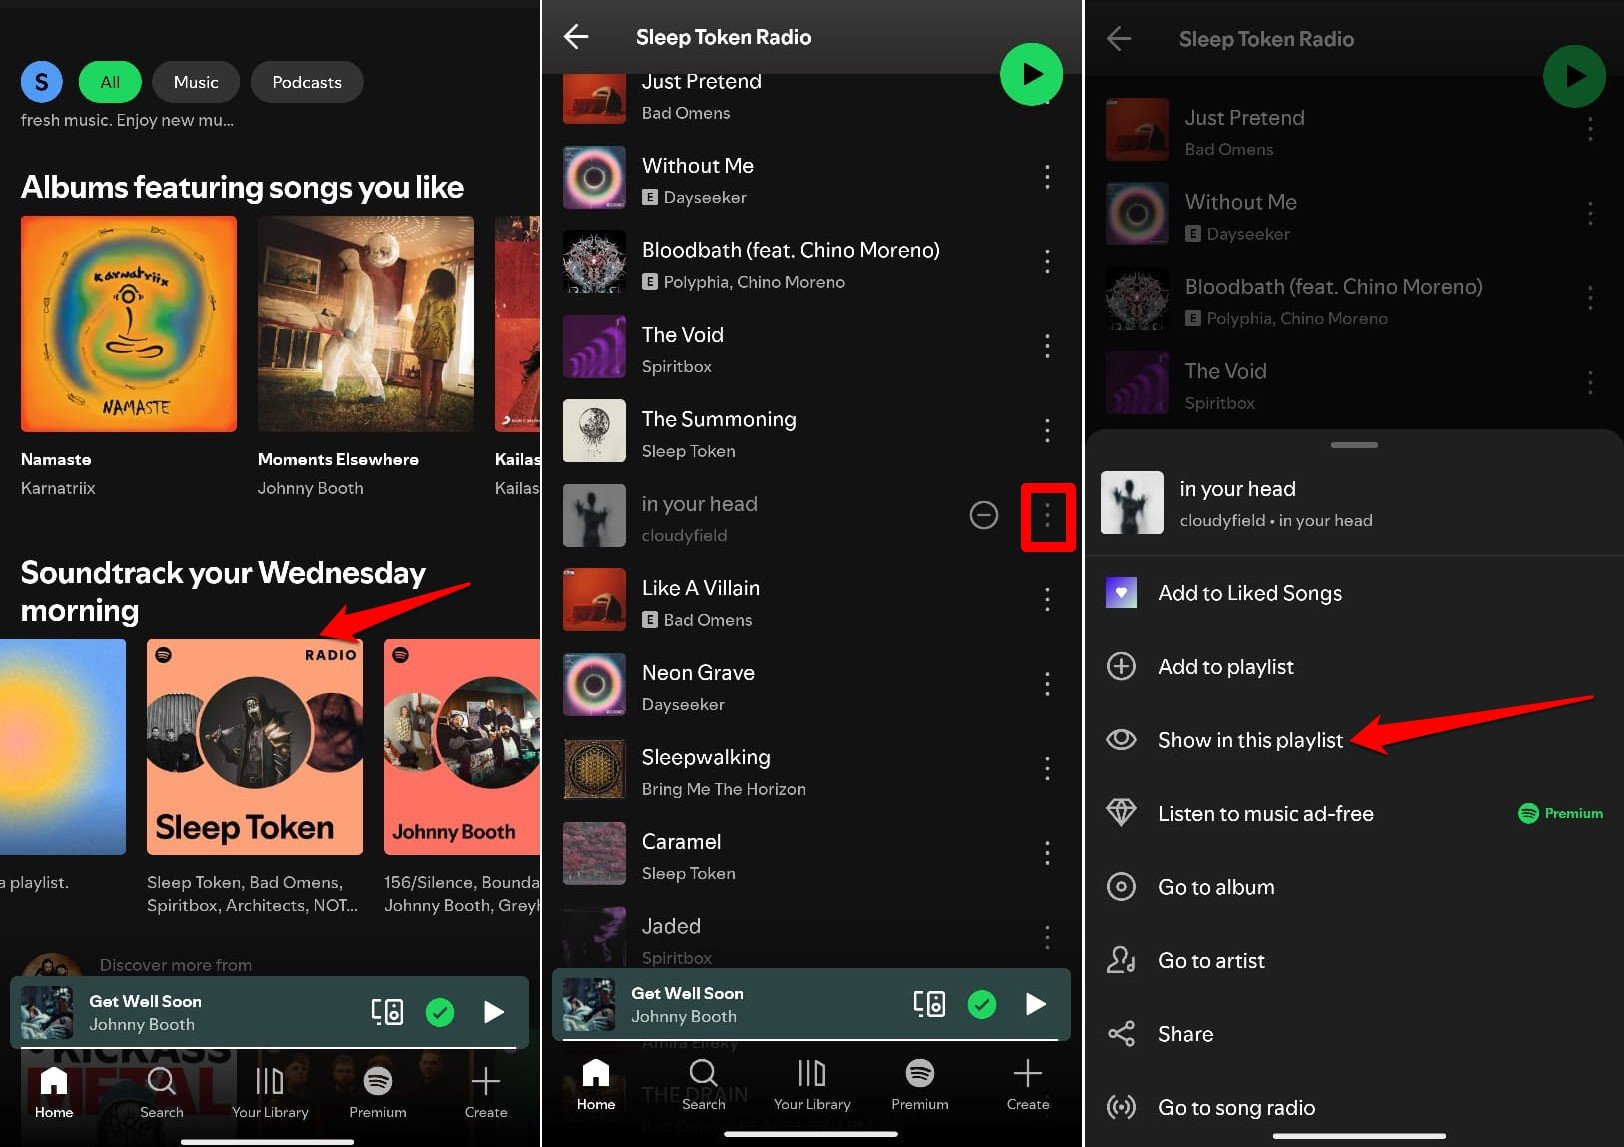Select the Podcasts filter chip

click(x=307, y=82)
